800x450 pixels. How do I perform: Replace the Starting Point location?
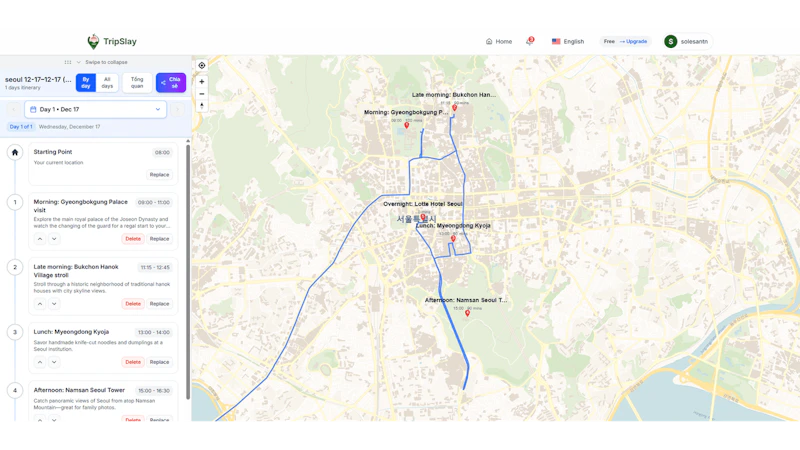point(159,174)
